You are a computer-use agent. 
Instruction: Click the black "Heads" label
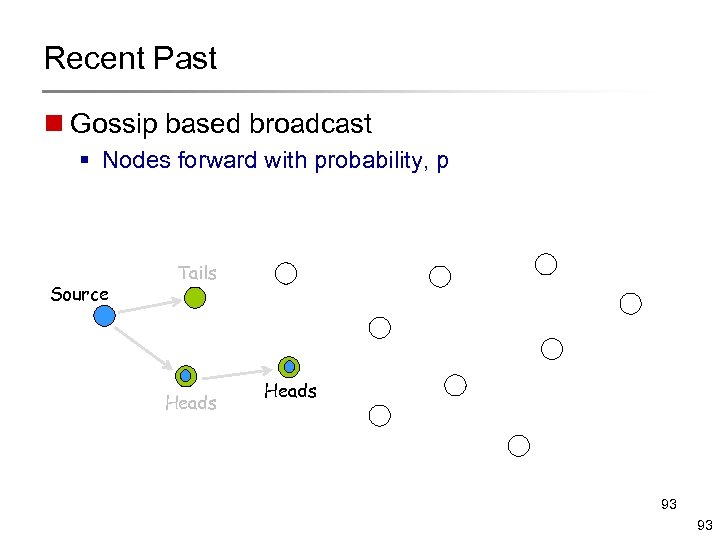290,391
